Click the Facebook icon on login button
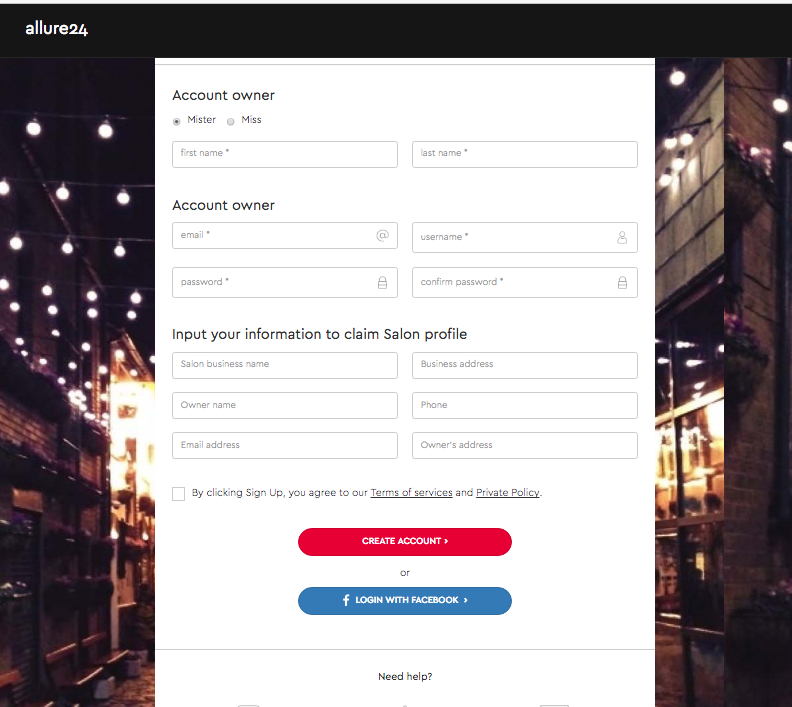The width and height of the screenshot is (792, 707). pyautogui.click(x=346, y=600)
